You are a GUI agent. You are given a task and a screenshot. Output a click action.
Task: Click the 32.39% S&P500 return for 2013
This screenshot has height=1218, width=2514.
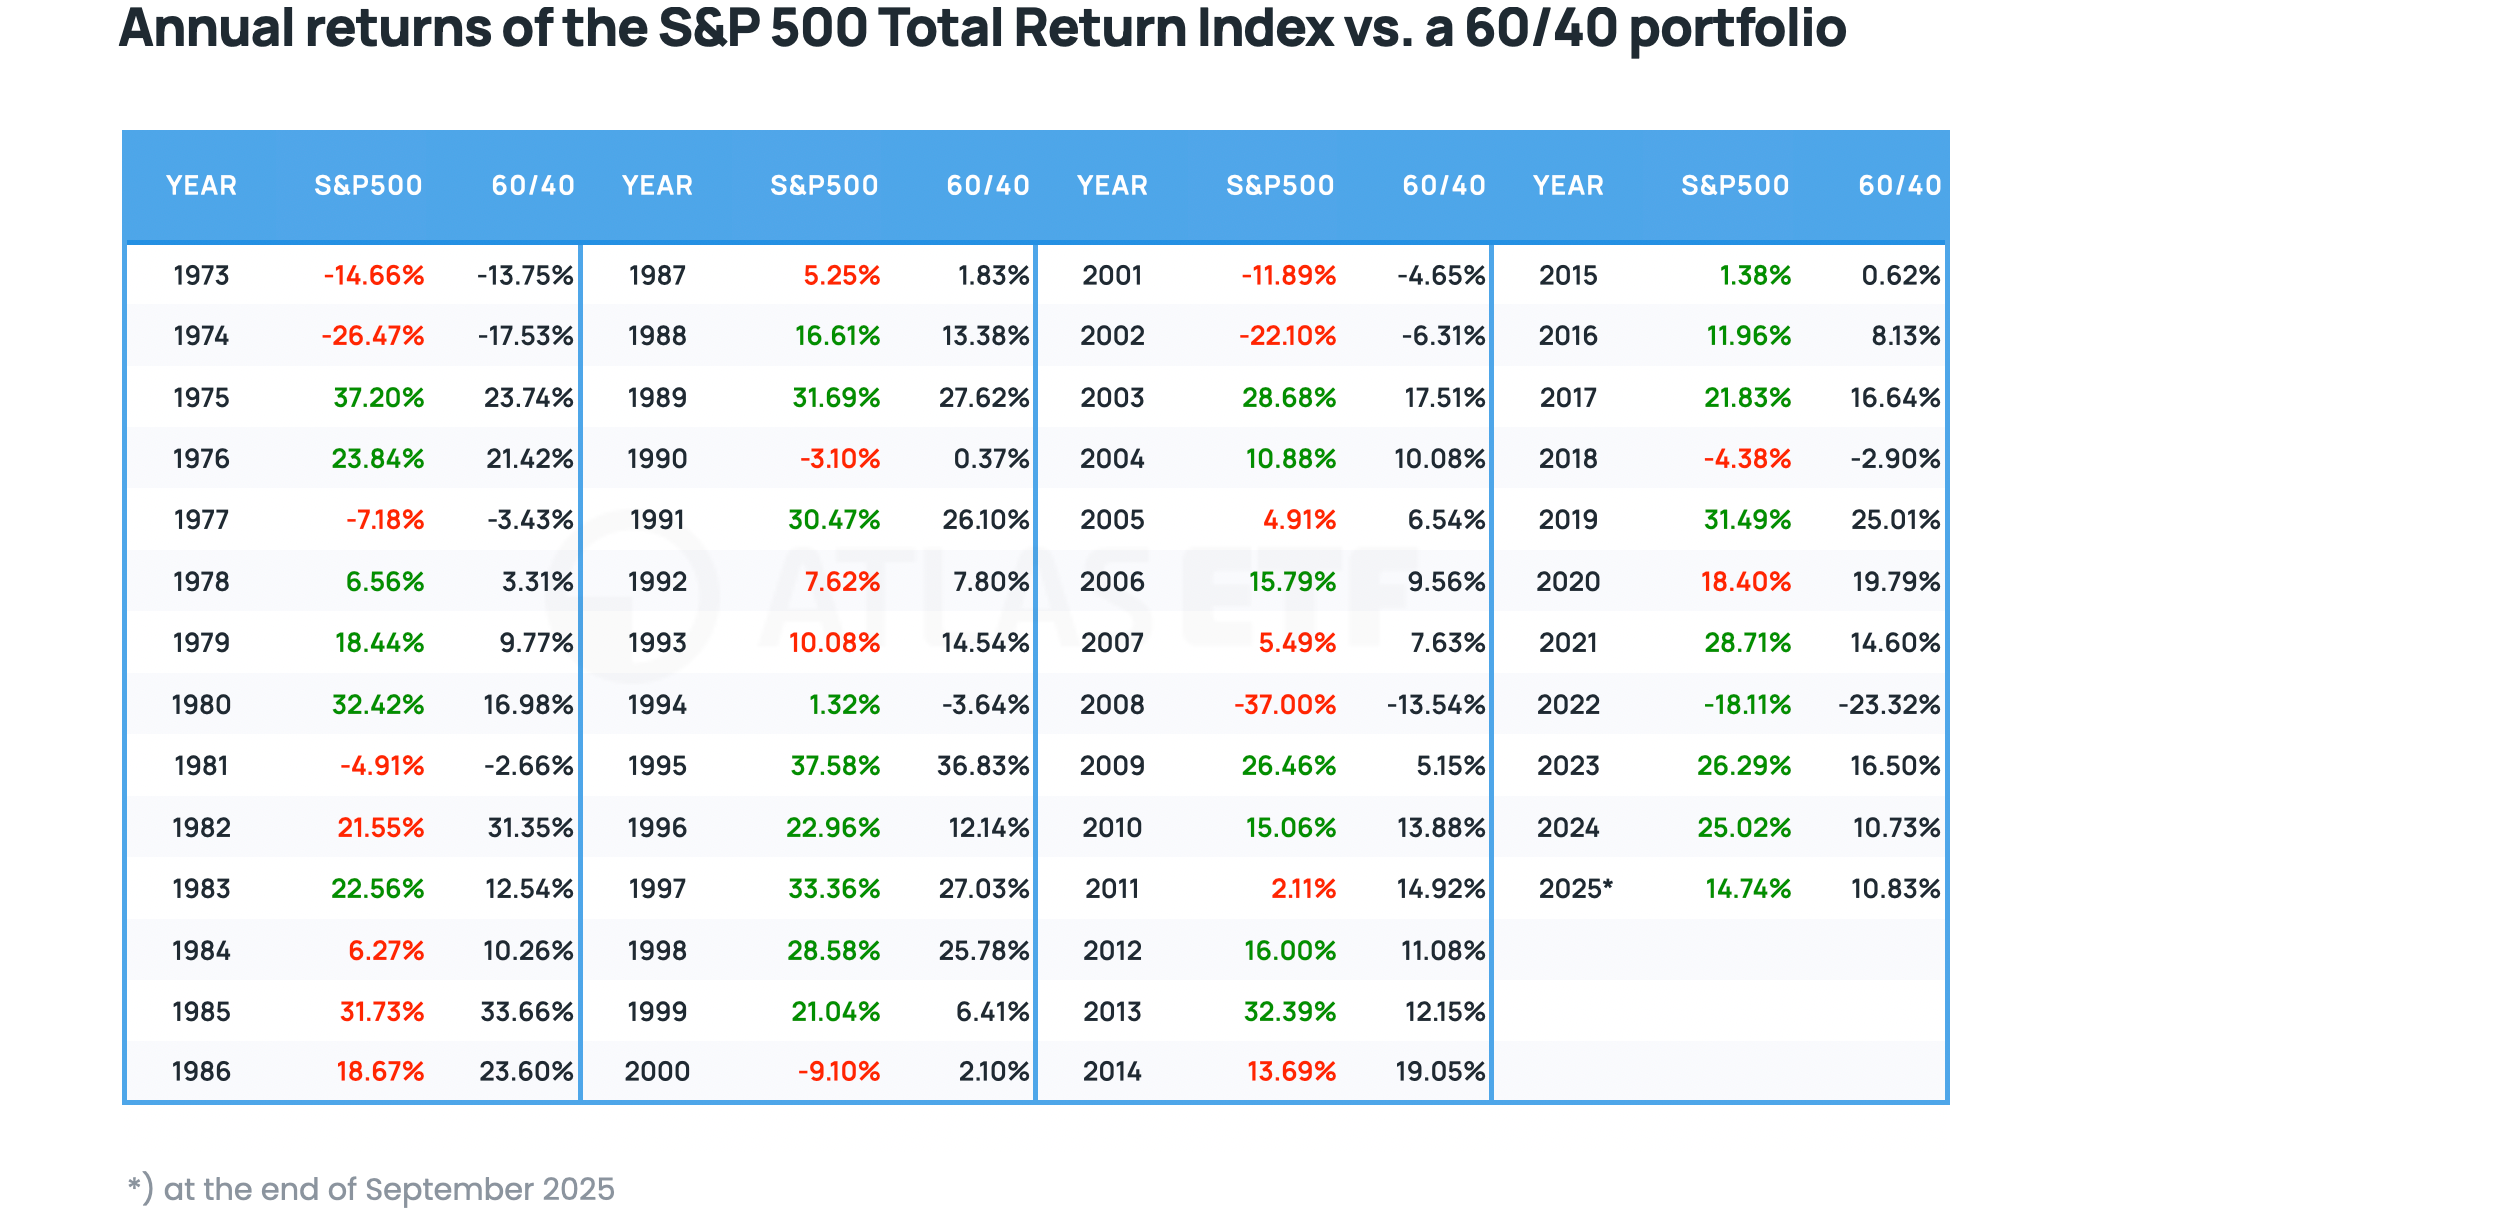[1290, 1012]
